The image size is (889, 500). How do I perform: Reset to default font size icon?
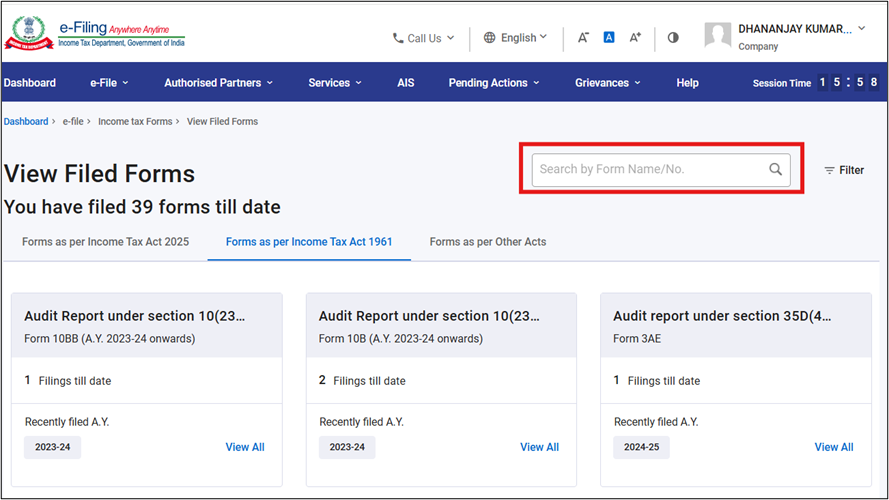[609, 37]
